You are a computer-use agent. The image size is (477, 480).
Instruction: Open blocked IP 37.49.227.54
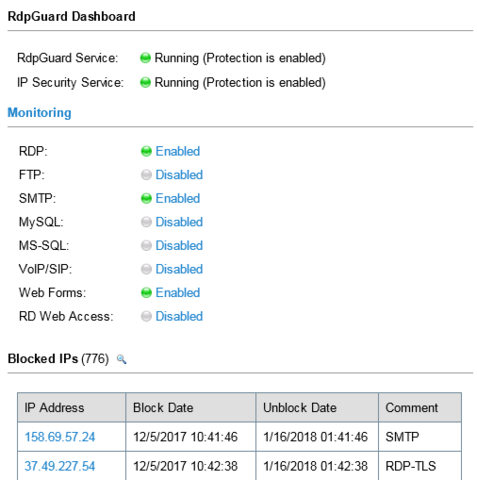pyautogui.click(x=60, y=466)
